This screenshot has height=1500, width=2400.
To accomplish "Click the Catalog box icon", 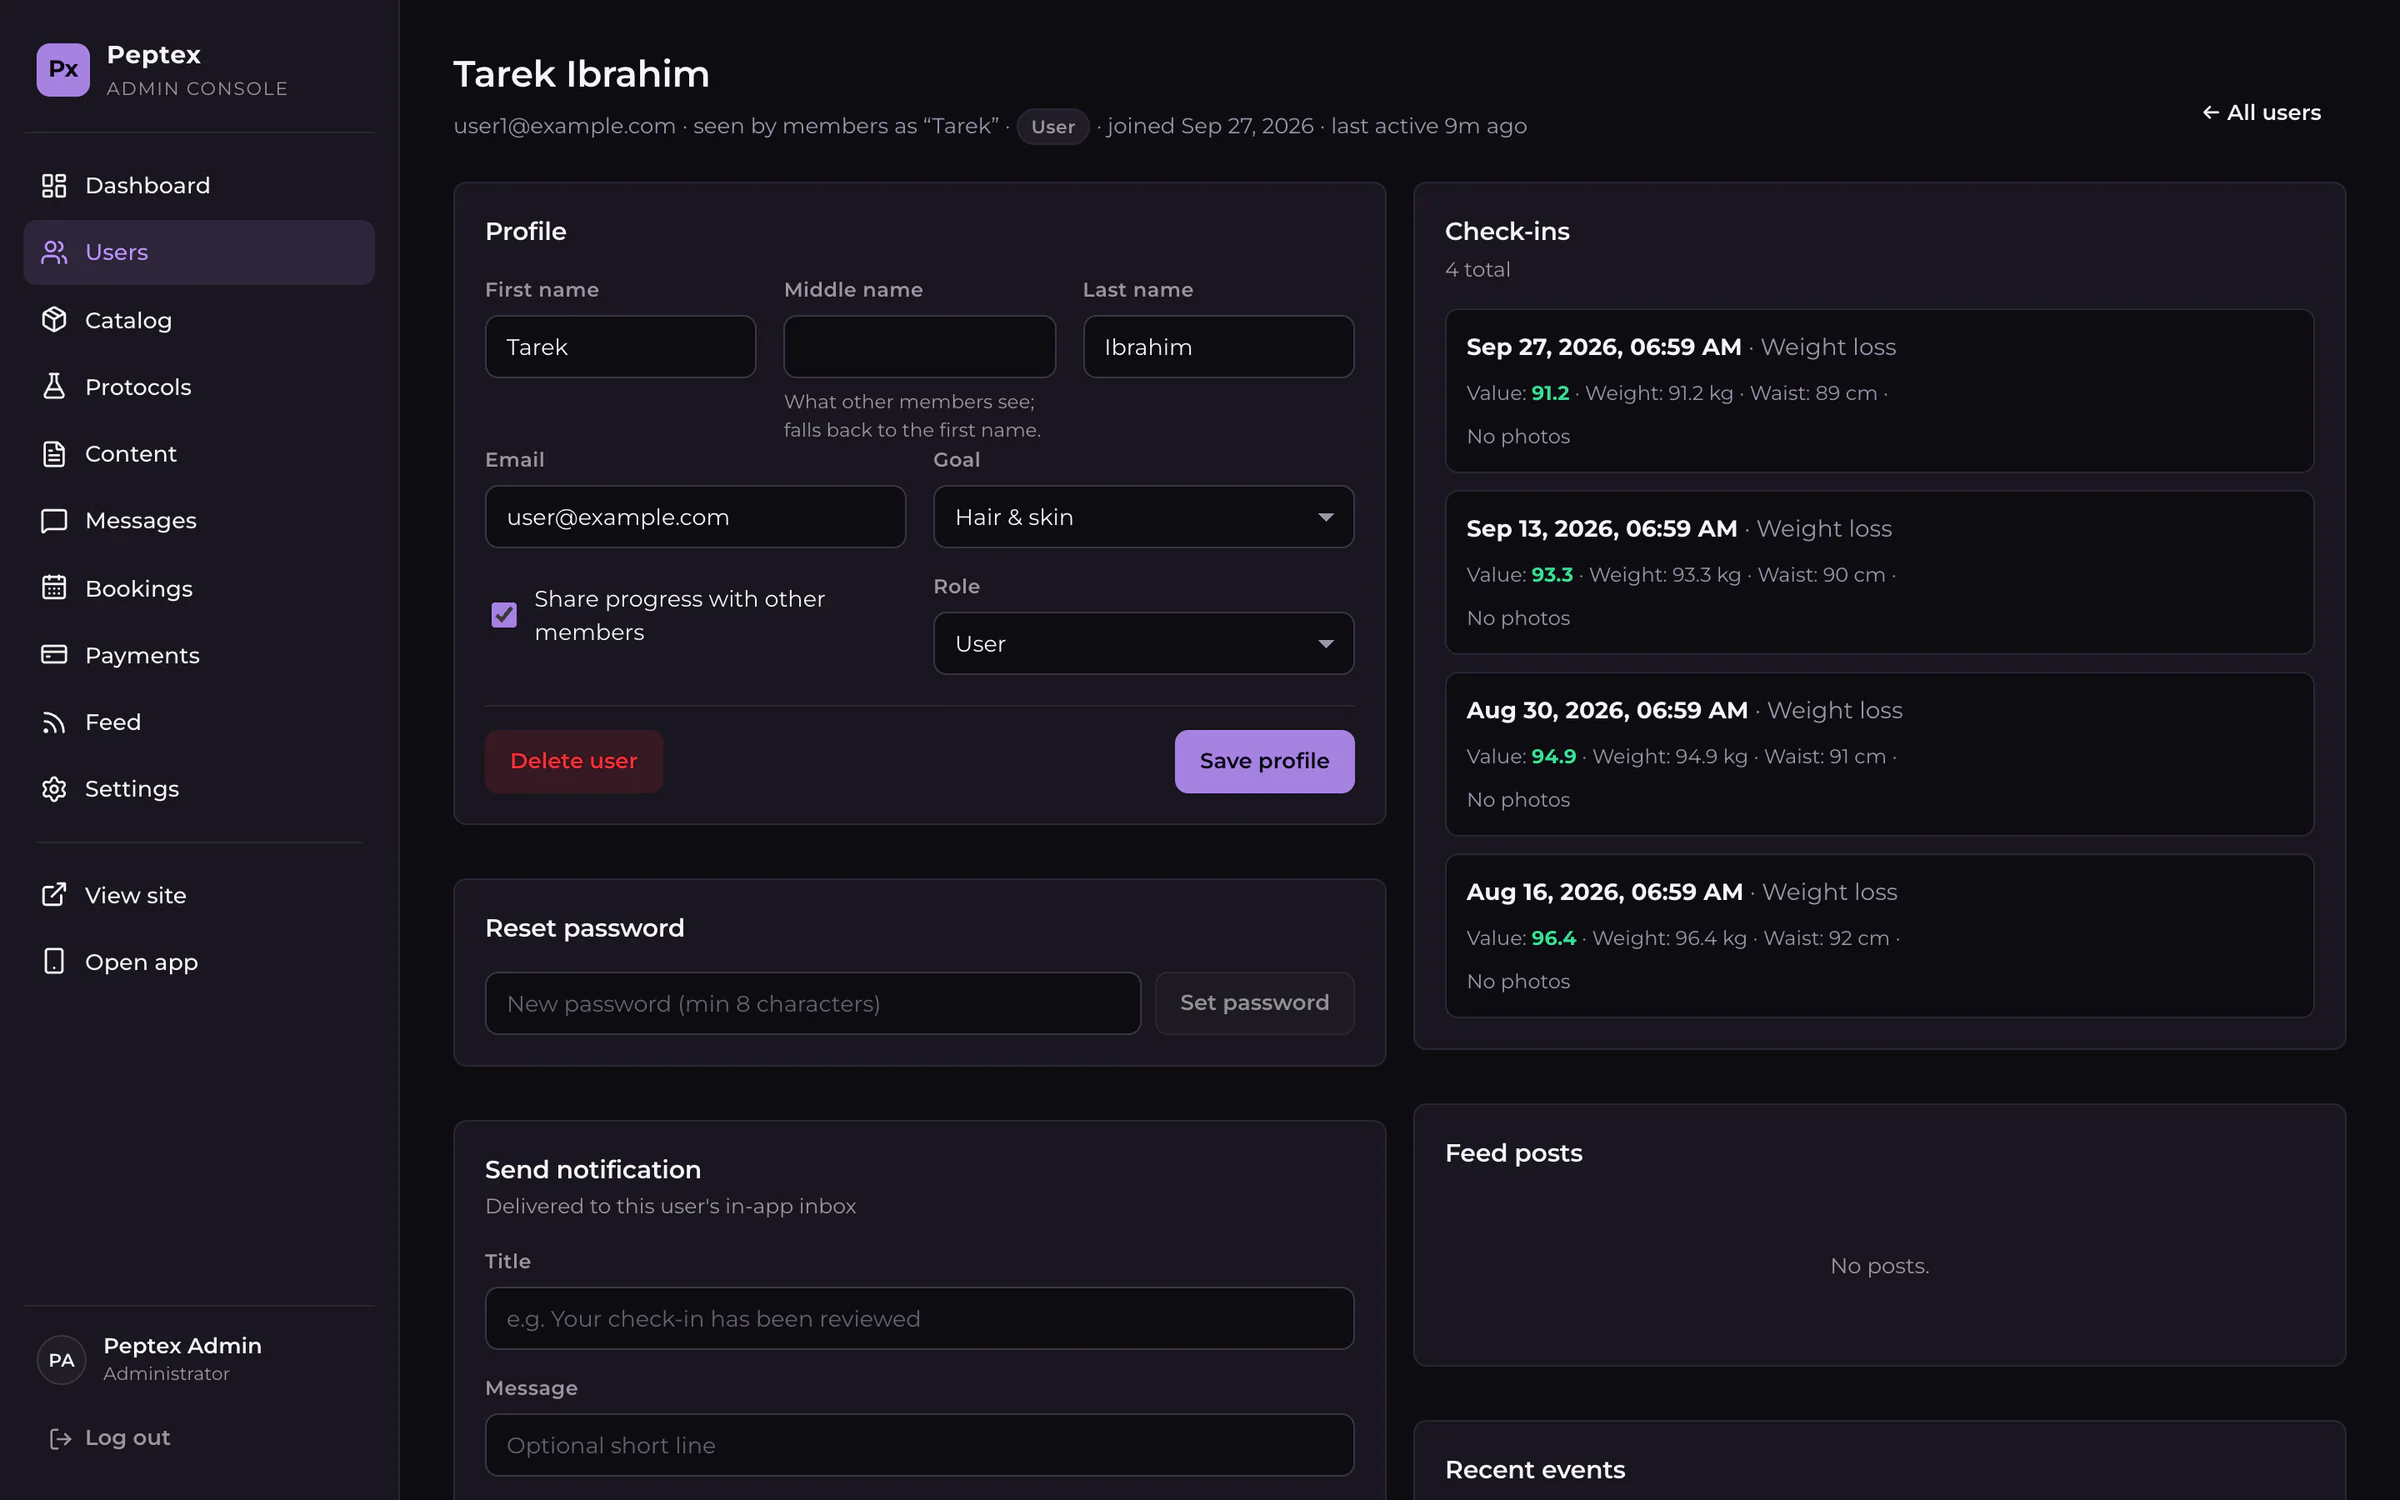I will click(x=54, y=319).
